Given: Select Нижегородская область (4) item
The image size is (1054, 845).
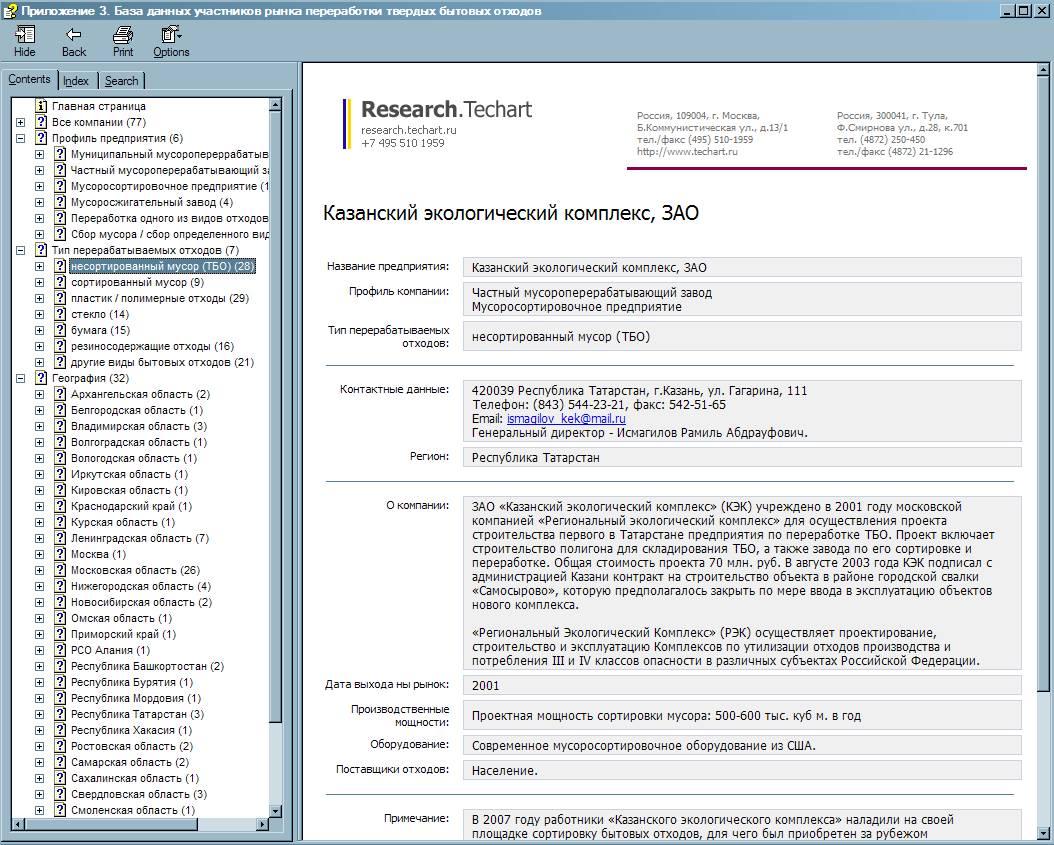Looking at the screenshot, I should click(141, 586).
